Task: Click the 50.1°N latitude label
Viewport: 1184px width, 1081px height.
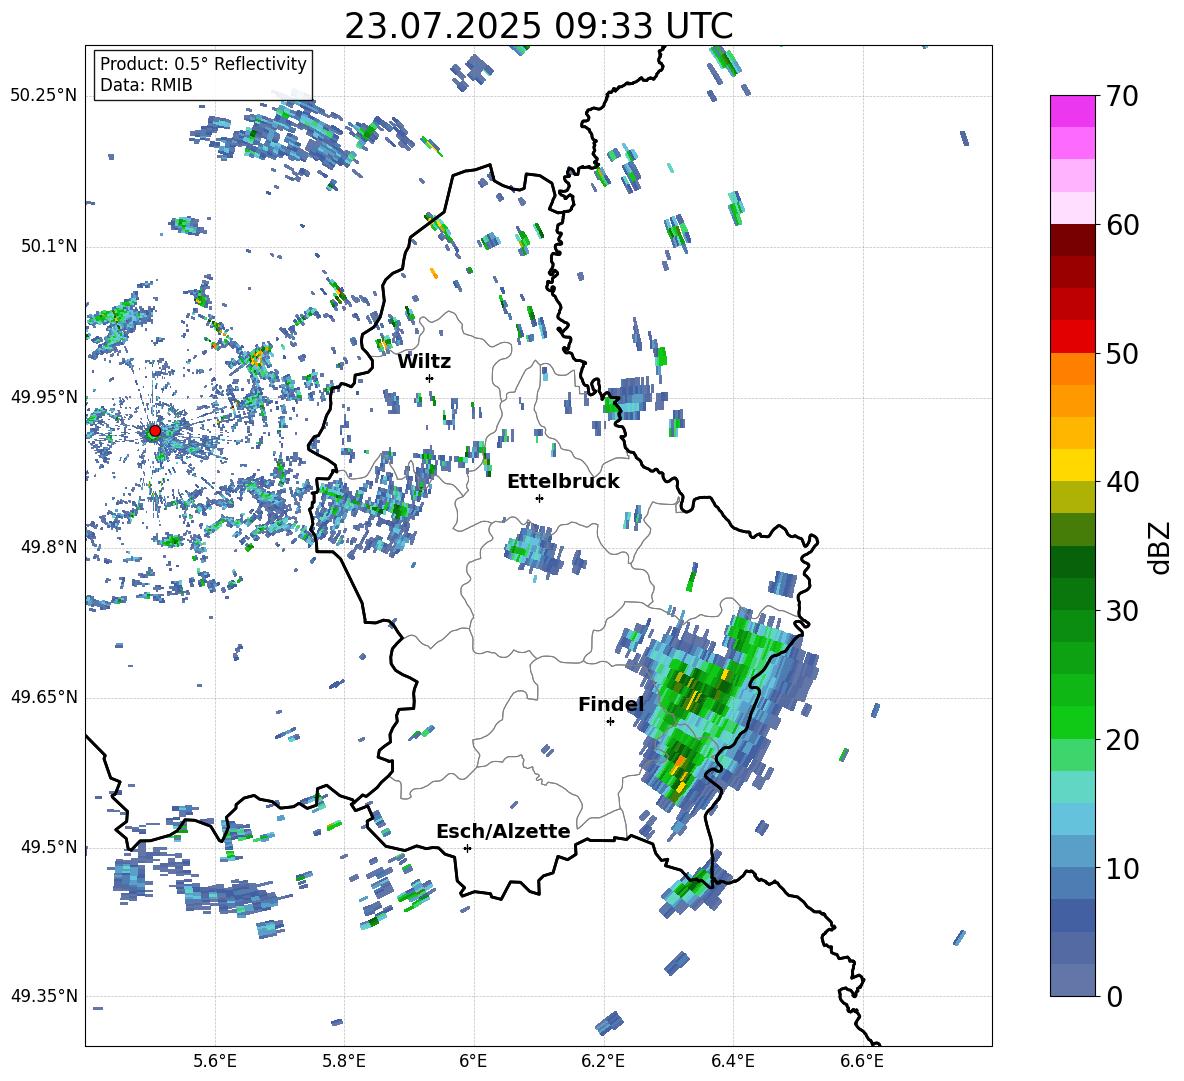Action: pyautogui.click(x=48, y=246)
